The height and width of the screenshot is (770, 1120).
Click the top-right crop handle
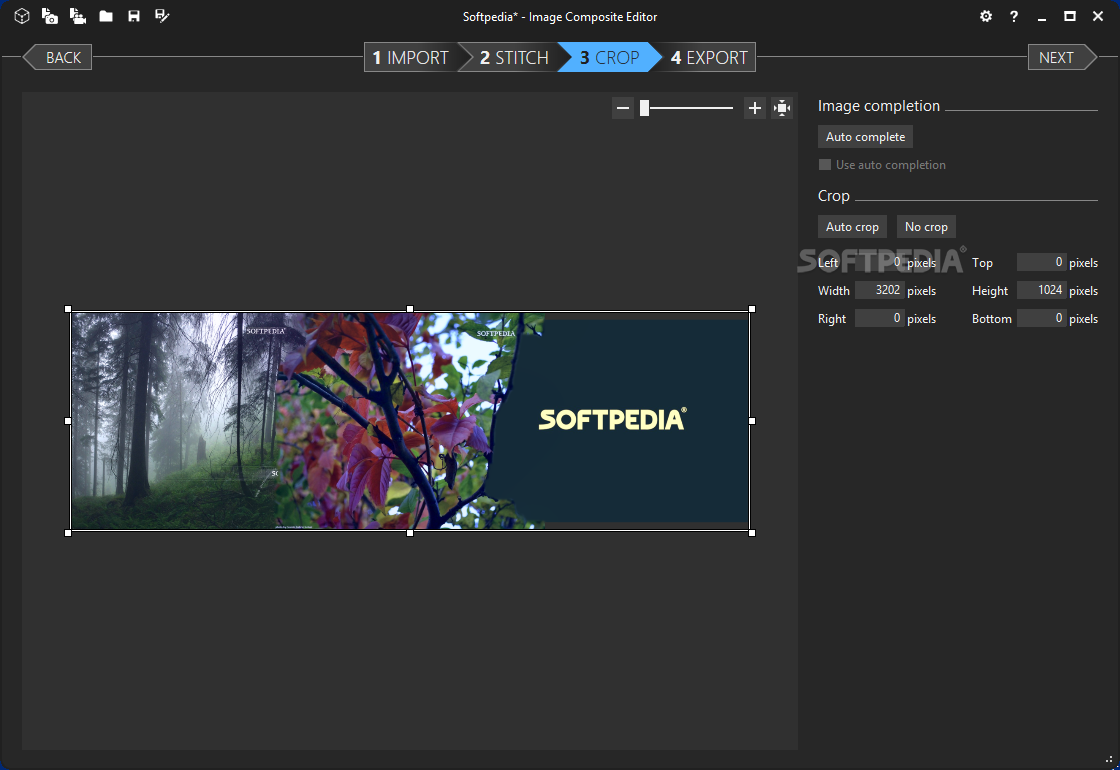pos(752,309)
